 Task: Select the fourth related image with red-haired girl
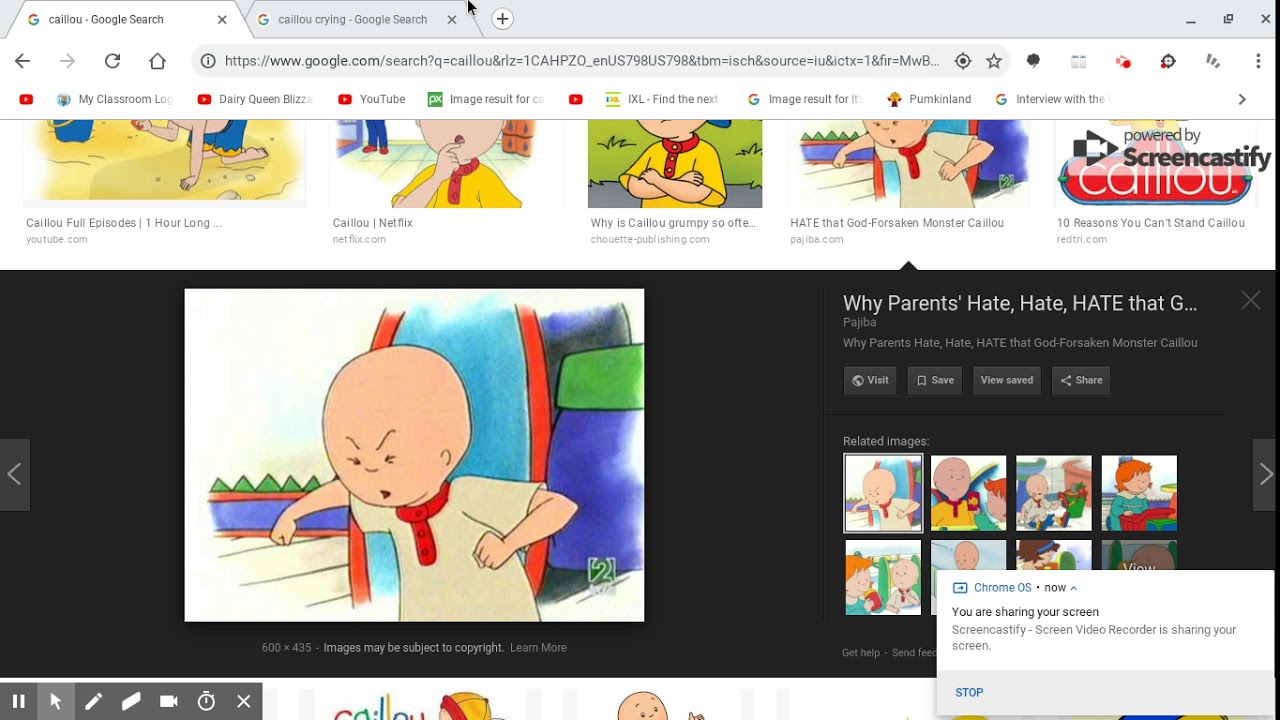click(1139, 493)
